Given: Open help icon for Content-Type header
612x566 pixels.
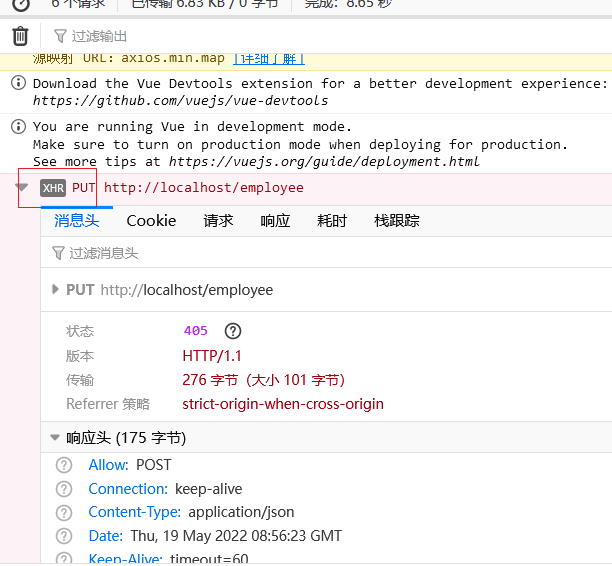Looking at the screenshot, I should tap(64, 512).
